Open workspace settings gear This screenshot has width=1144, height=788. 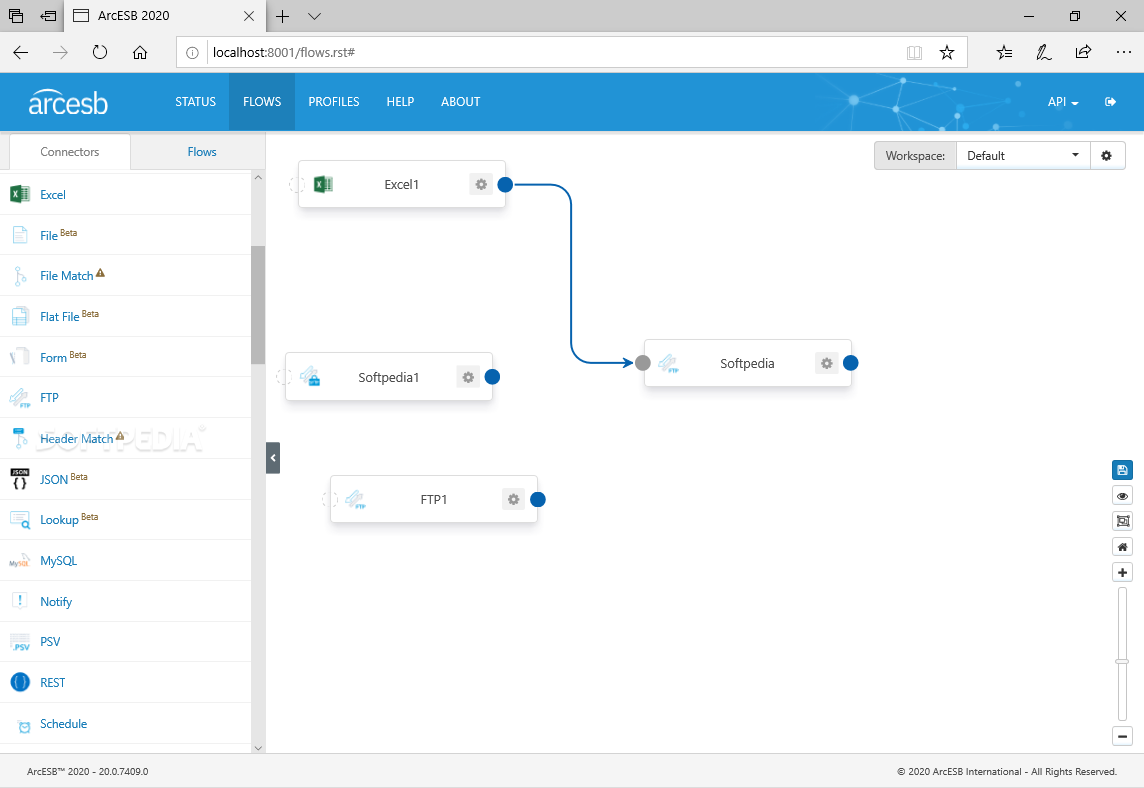point(1107,155)
